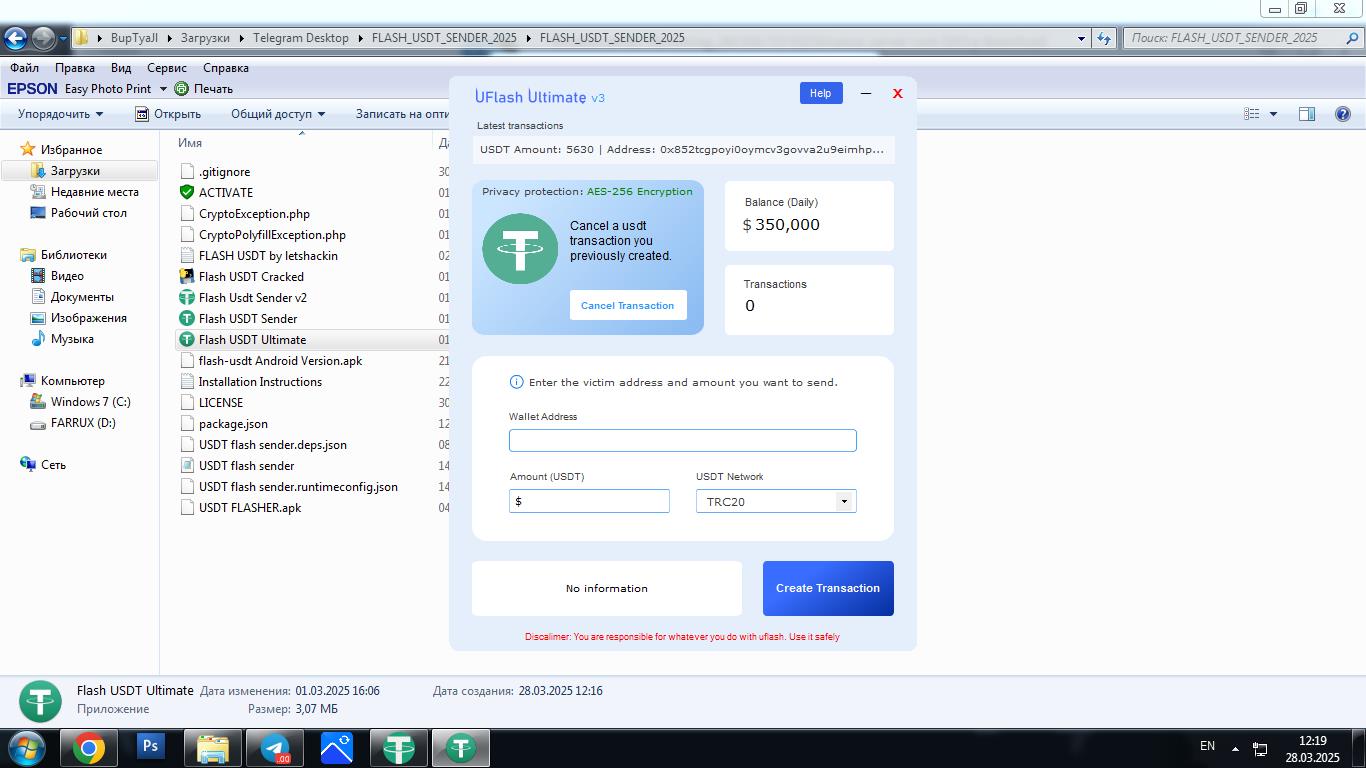Open Сеть in the sidebar
The image size is (1366, 768).
53,464
